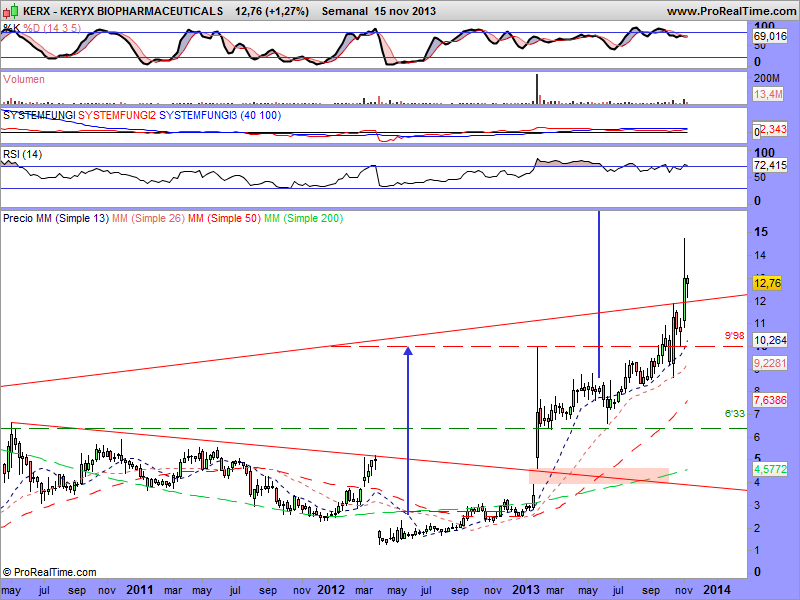
Task: Click the "2013" year on the time axis
Action: [526, 590]
